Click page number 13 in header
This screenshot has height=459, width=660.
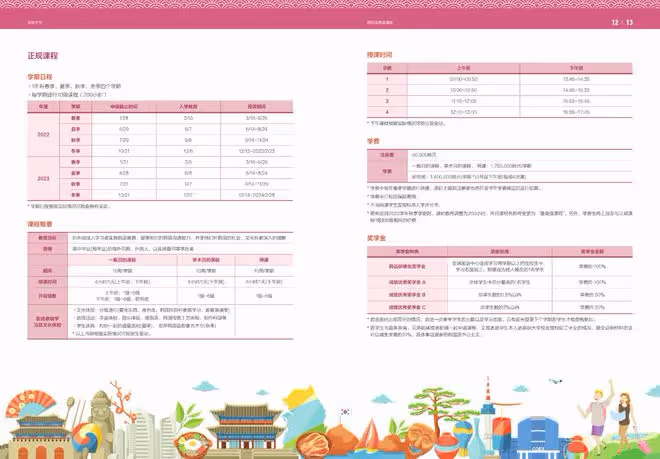[x=629, y=22]
